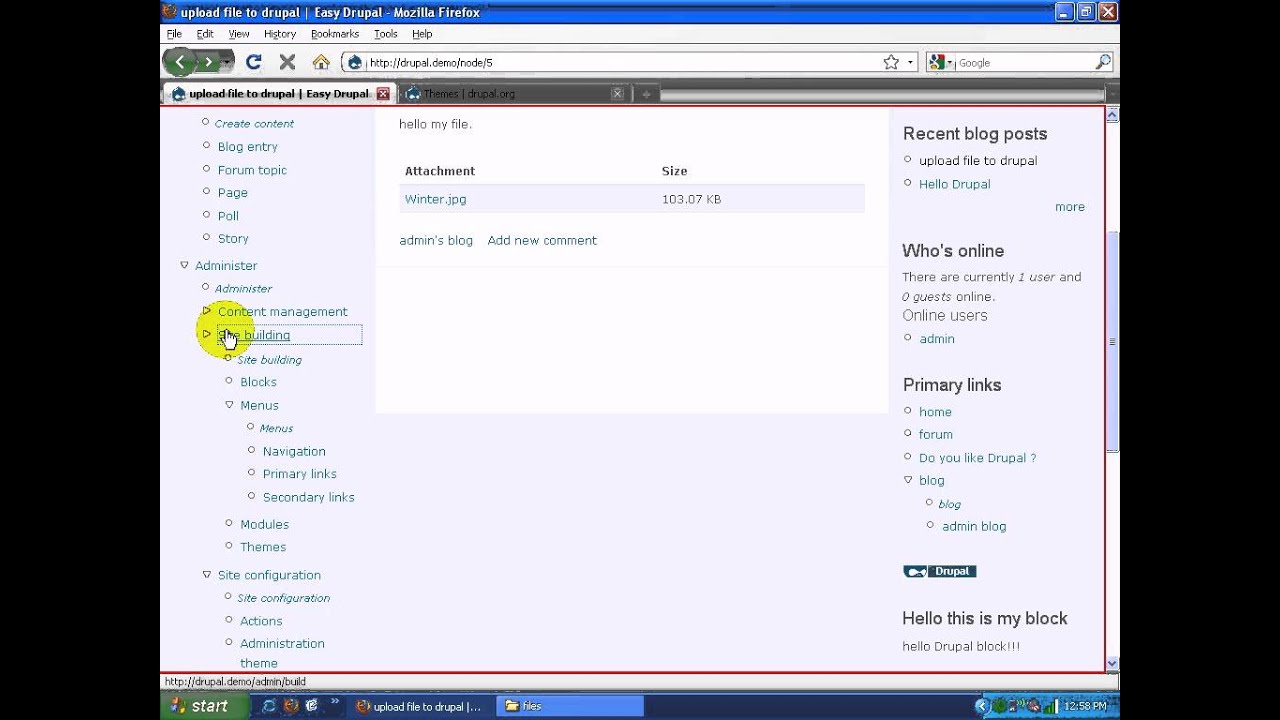The height and width of the screenshot is (720, 1280).
Task: Open the File menu
Action: 174,34
